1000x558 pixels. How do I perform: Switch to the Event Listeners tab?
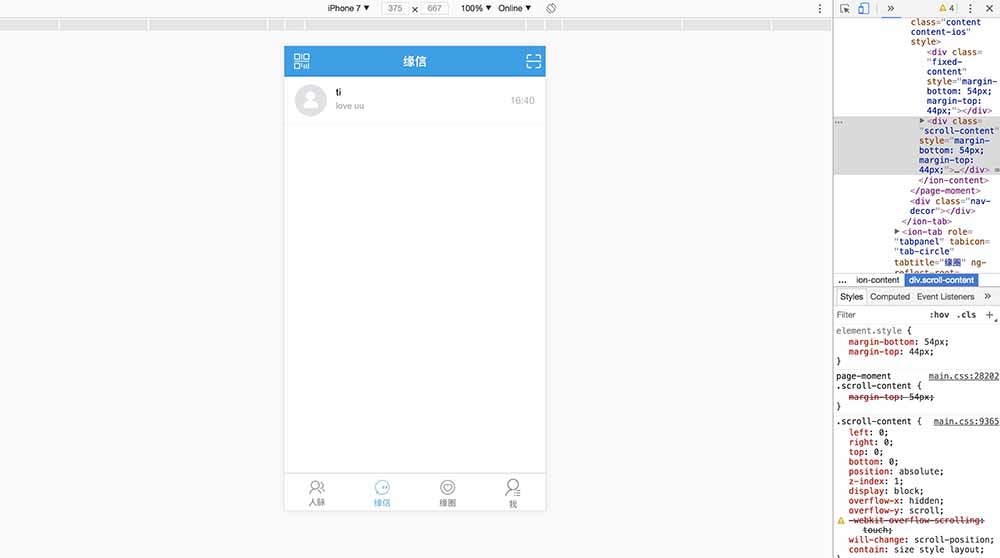point(945,297)
